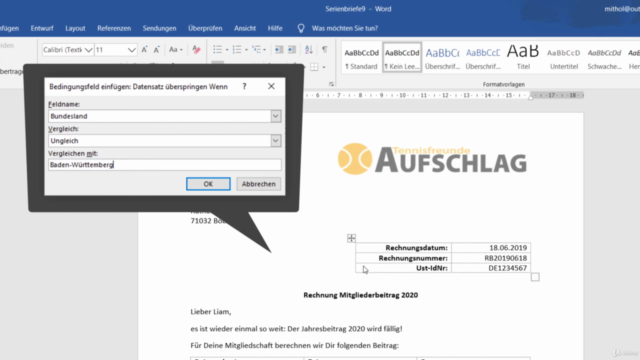Clear all formatting eraser icon
This screenshot has height=360, width=640.
196,50
